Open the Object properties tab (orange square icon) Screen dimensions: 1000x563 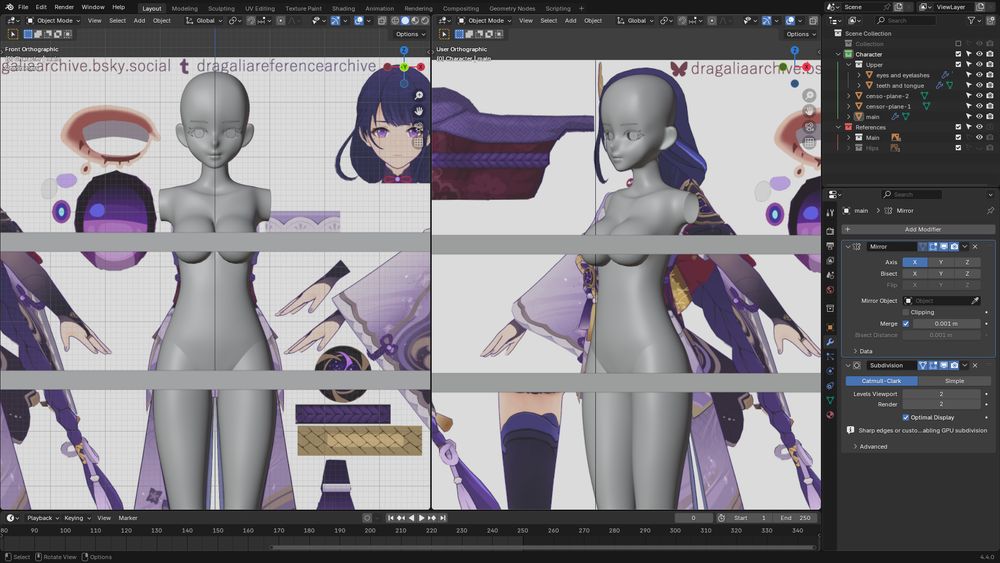coord(830,327)
